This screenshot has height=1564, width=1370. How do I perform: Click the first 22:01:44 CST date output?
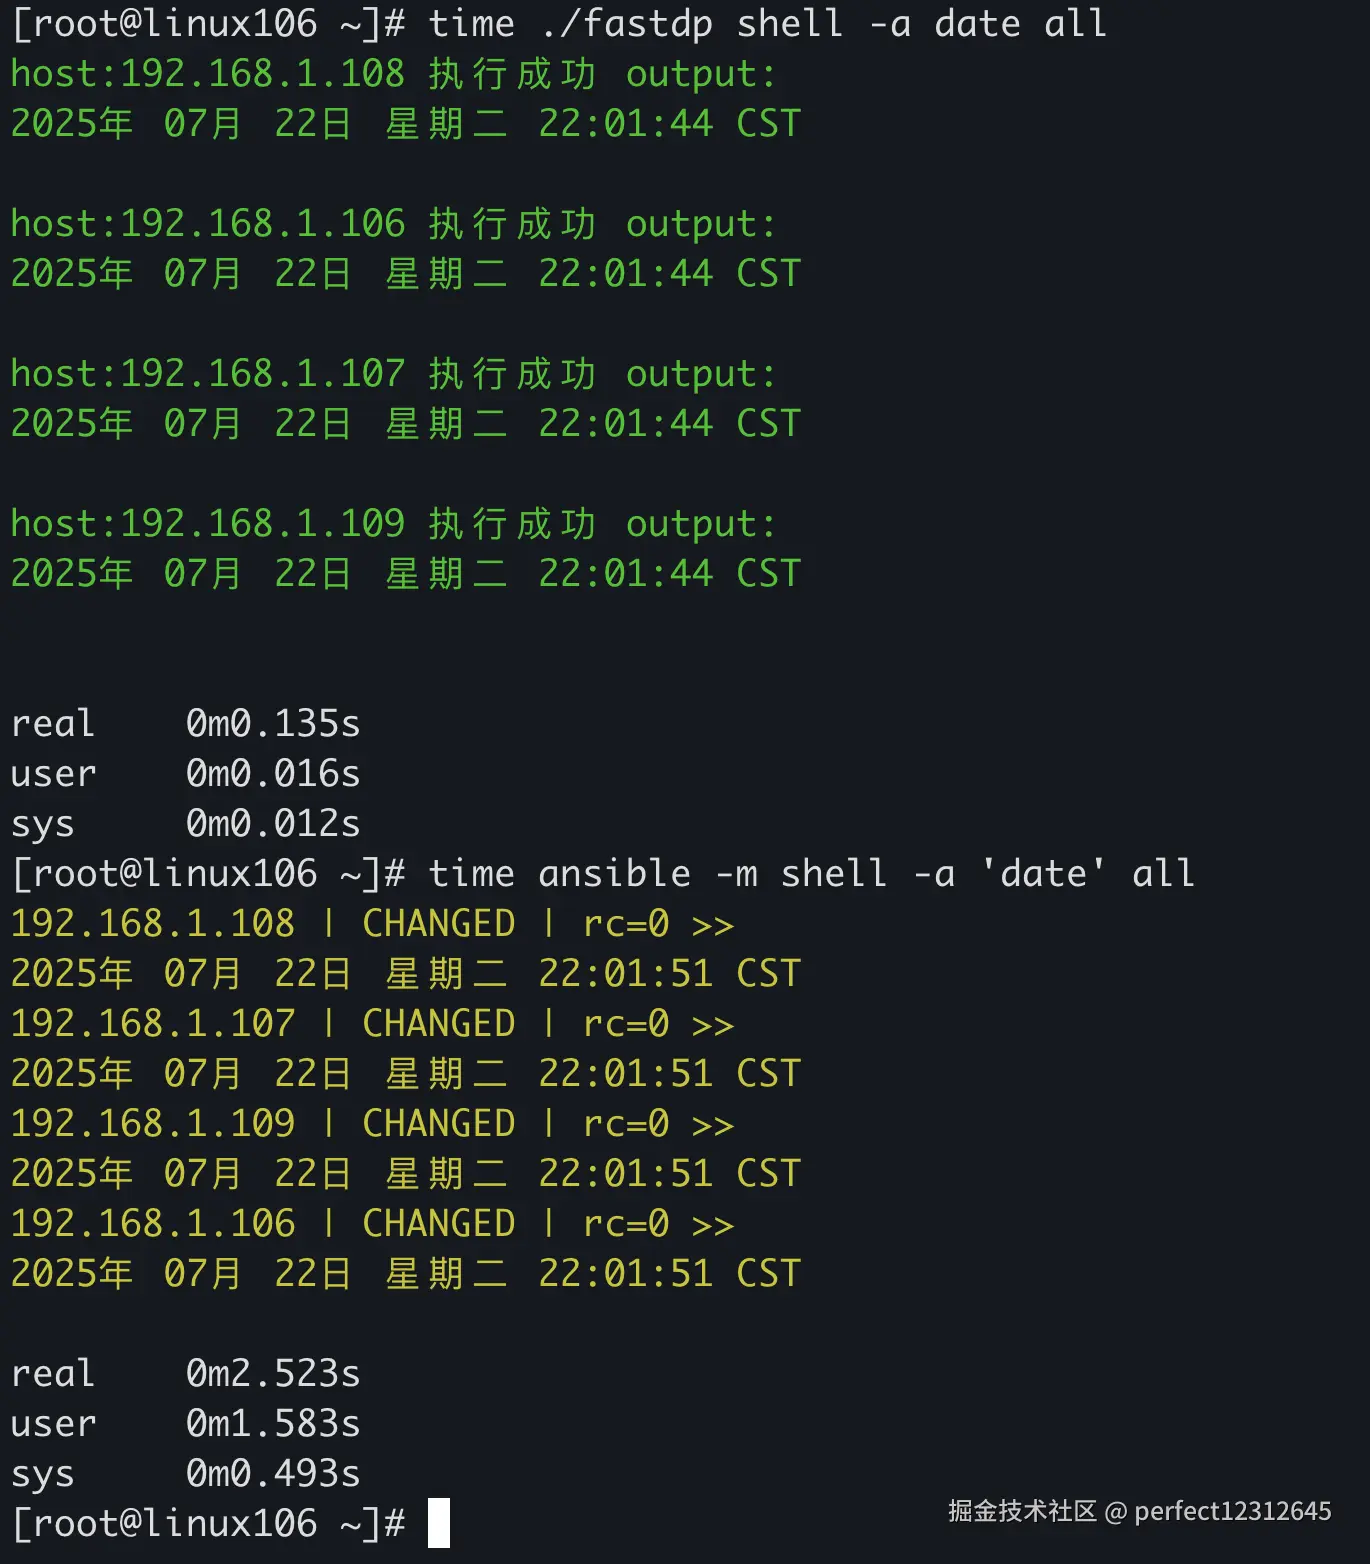click(x=668, y=124)
